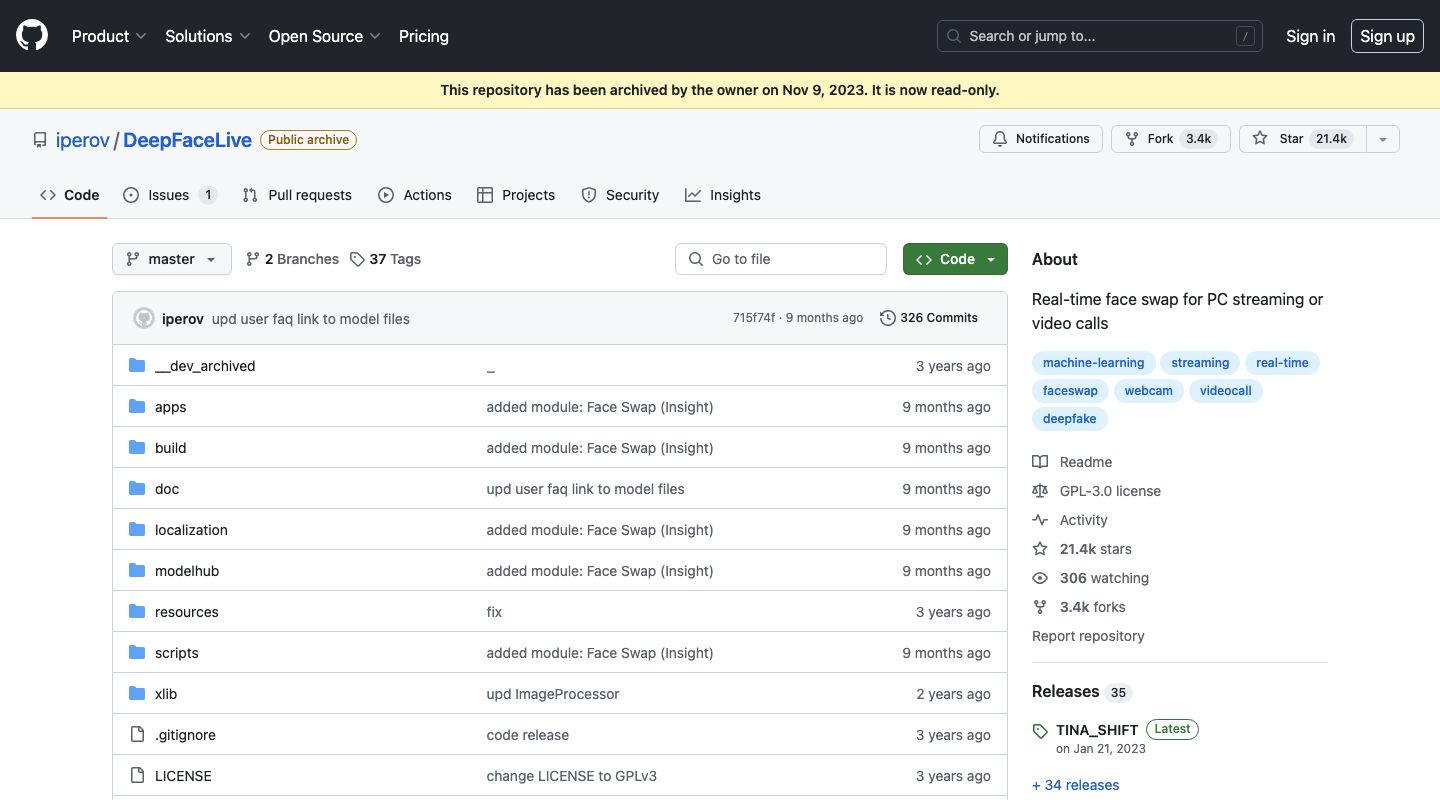Expand the Product menu

(x=109, y=36)
